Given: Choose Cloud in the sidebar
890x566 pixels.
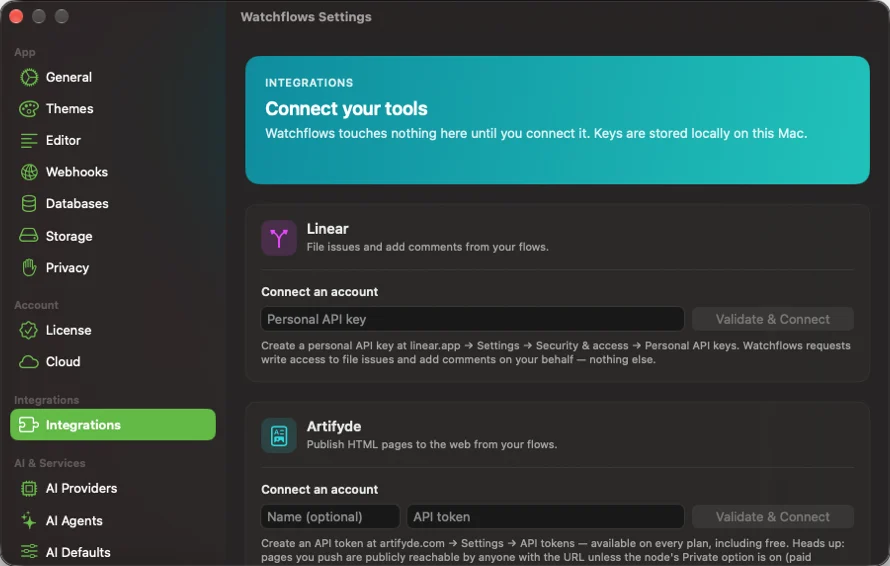Looking at the screenshot, I should 113,362.
